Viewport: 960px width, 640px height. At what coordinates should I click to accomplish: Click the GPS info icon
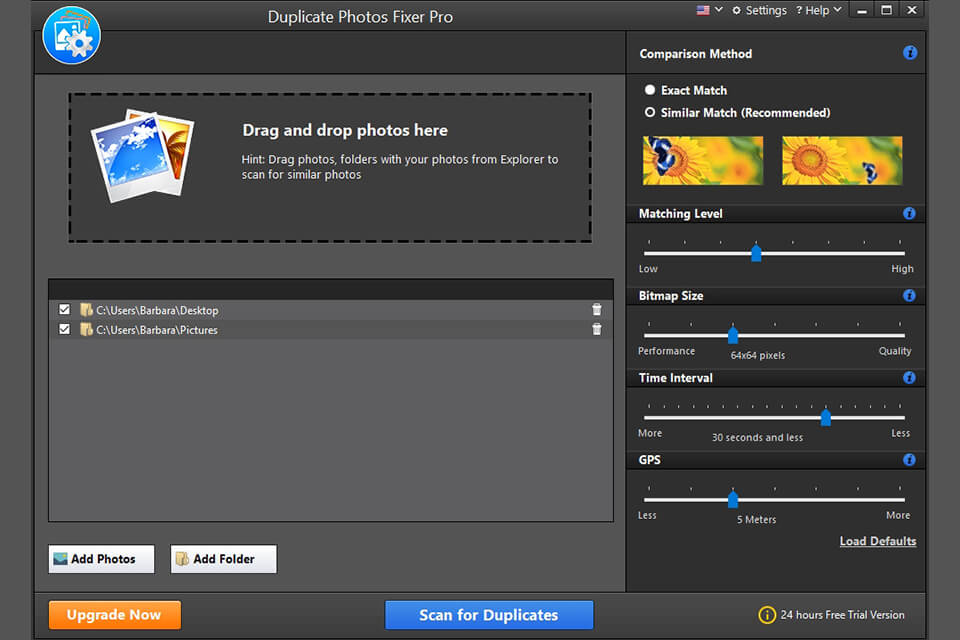click(x=909, y=460)
